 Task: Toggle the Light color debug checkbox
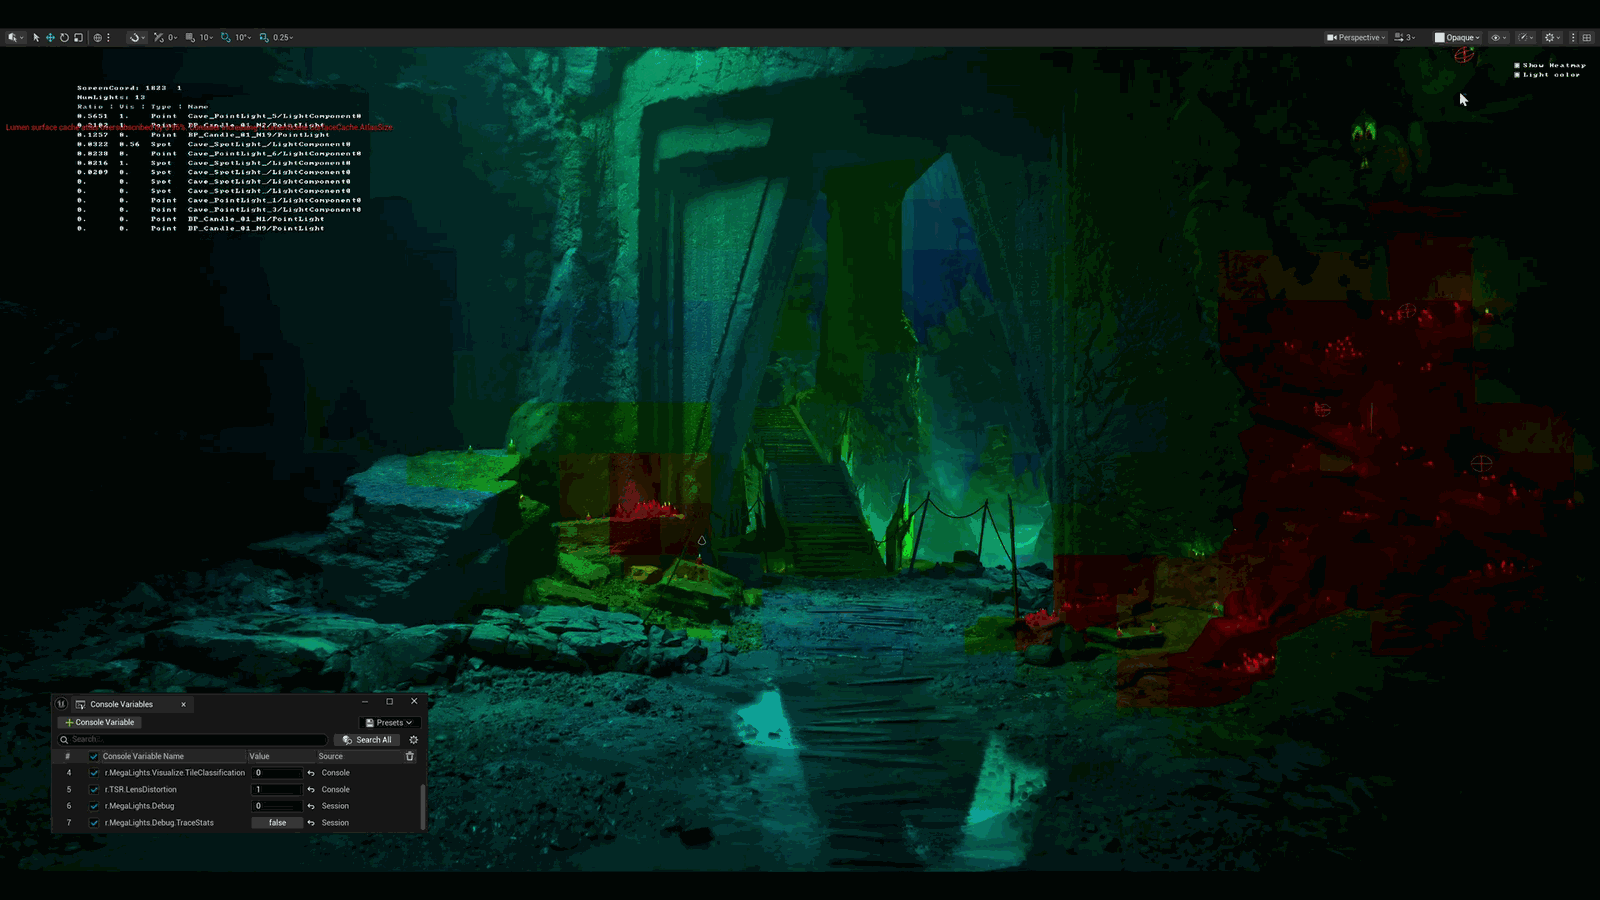point(1517,74)
